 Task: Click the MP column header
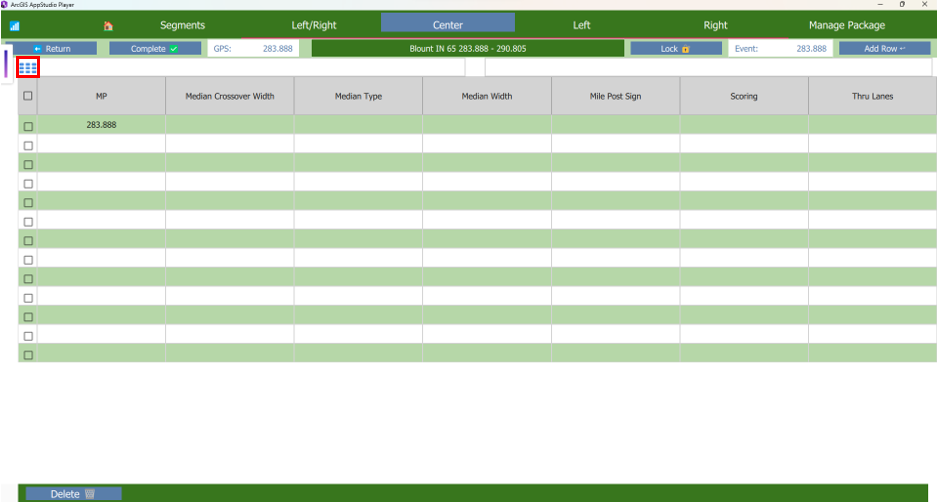[x=102, y=96]
